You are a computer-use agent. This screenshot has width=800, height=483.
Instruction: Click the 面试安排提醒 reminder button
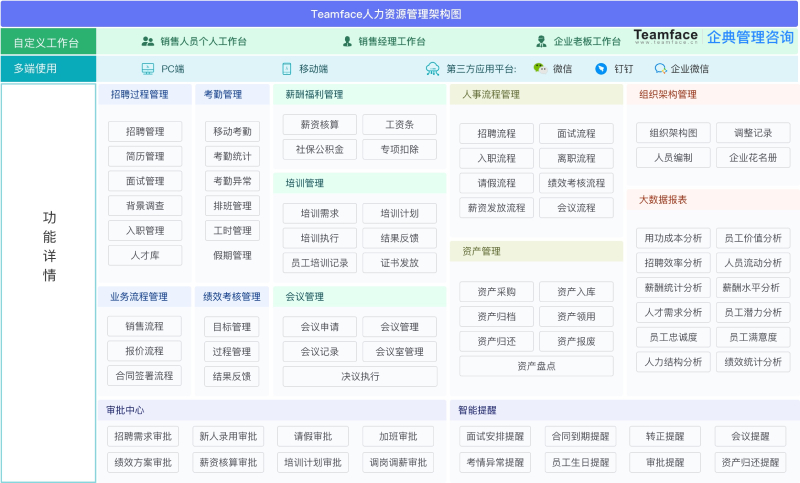(x=497, y=437)
